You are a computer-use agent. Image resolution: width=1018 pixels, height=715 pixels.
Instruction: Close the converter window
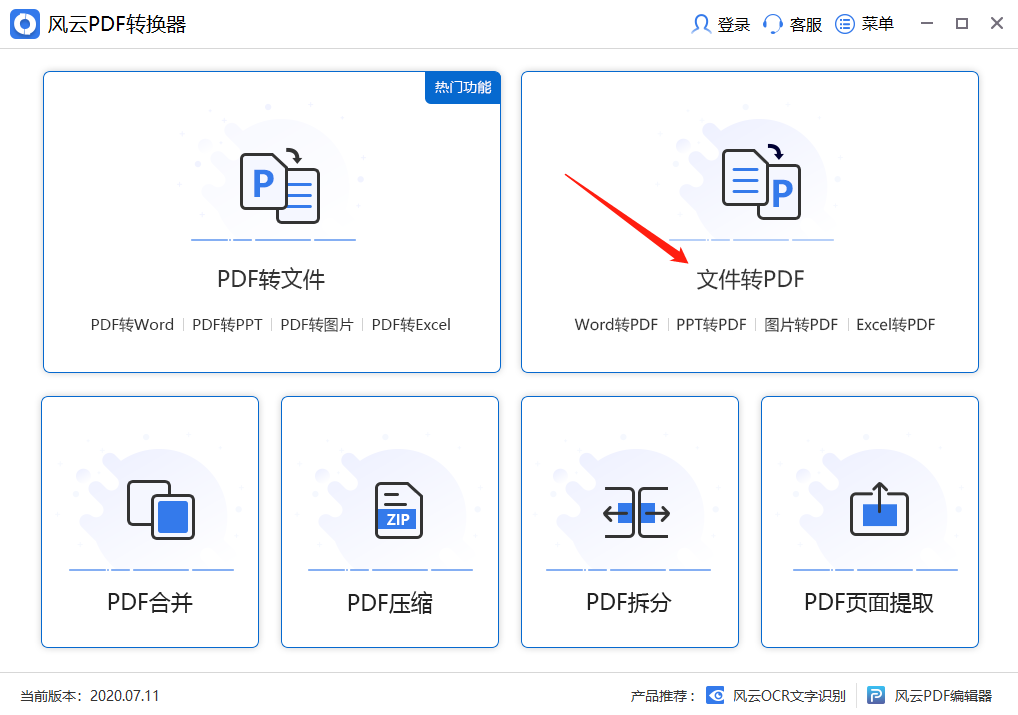point(997,23)
